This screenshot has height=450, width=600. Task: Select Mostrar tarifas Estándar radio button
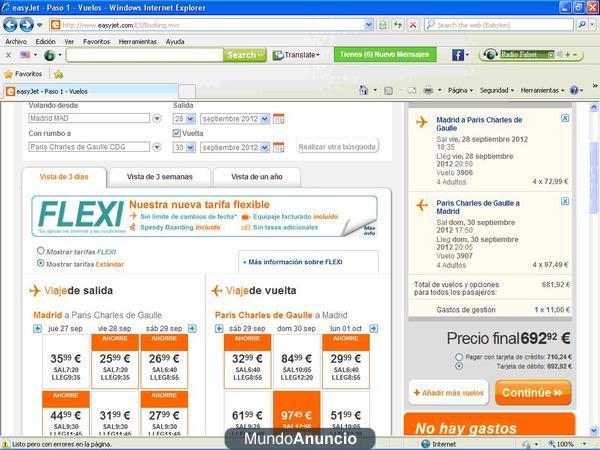[x=41, y=263]
